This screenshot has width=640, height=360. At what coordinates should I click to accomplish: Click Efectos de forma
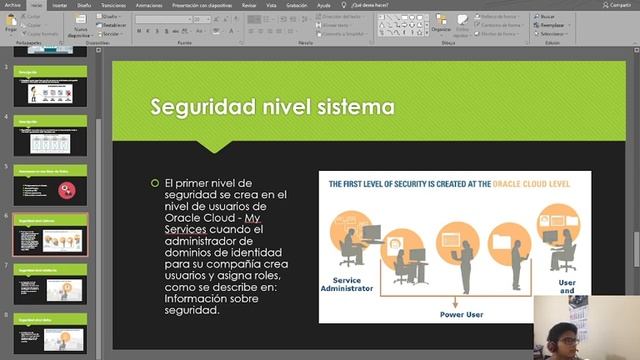pyautogui.click(x=497, y=34)
